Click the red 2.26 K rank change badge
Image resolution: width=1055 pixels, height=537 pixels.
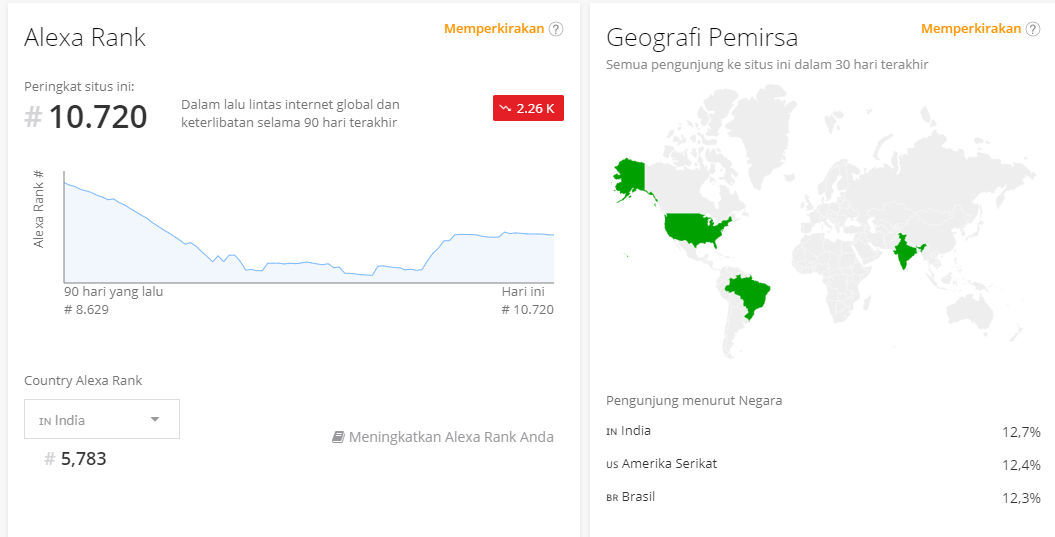coord(528,108)
